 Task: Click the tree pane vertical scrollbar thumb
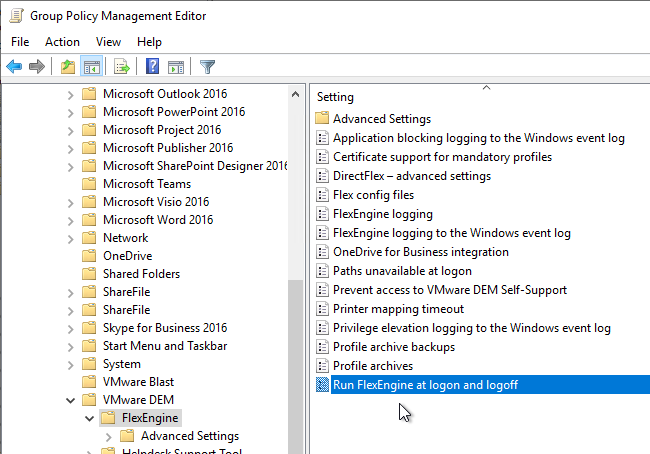[x=295, y=367]
